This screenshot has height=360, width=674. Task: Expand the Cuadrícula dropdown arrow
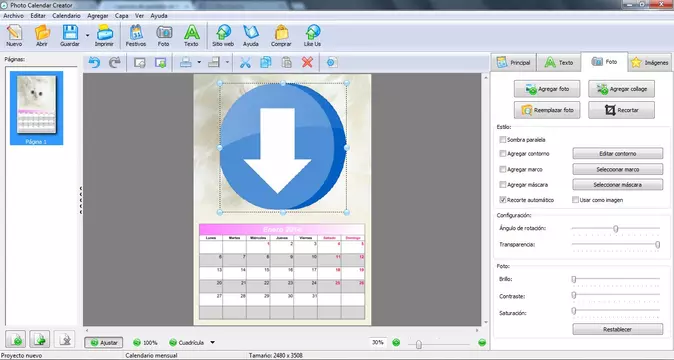[x=212, y=342]
